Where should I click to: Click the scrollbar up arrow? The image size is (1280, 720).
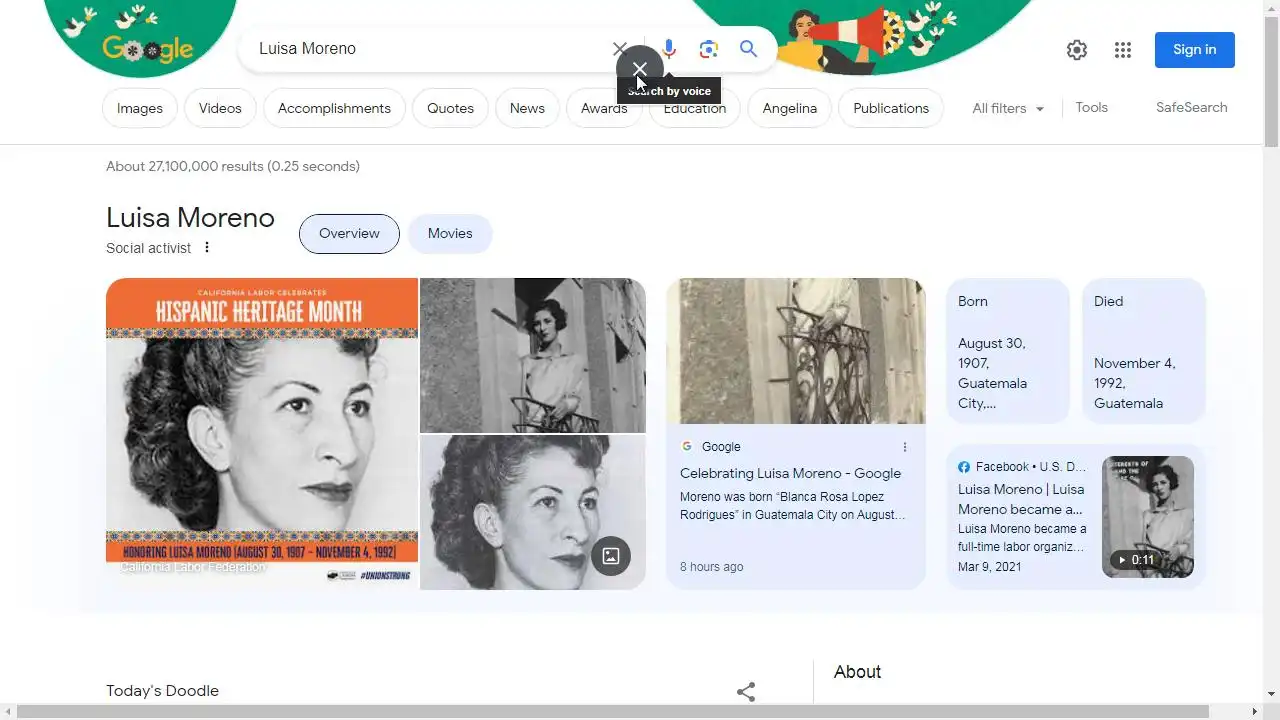[1271, 7]
